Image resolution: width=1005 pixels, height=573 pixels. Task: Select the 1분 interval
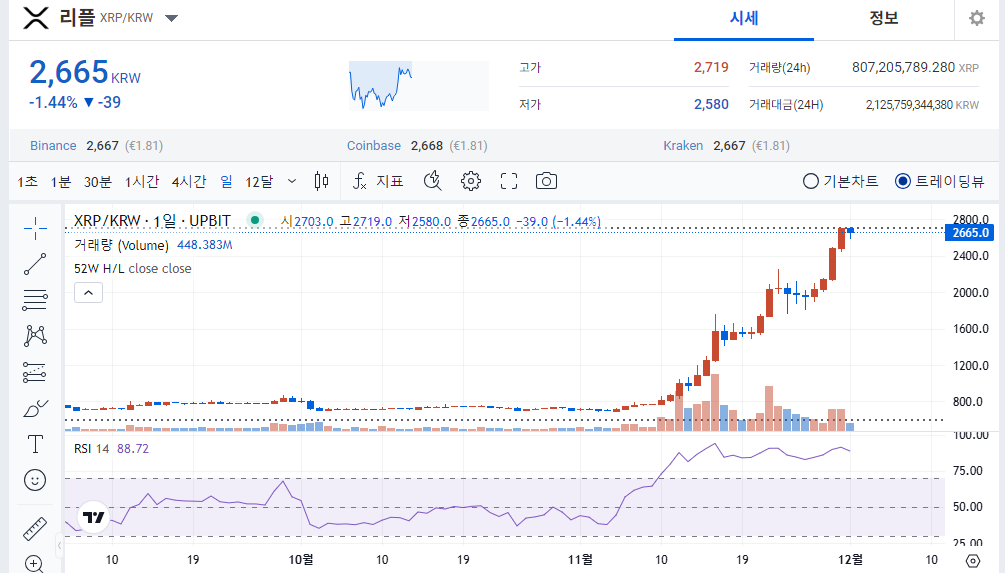61,182
